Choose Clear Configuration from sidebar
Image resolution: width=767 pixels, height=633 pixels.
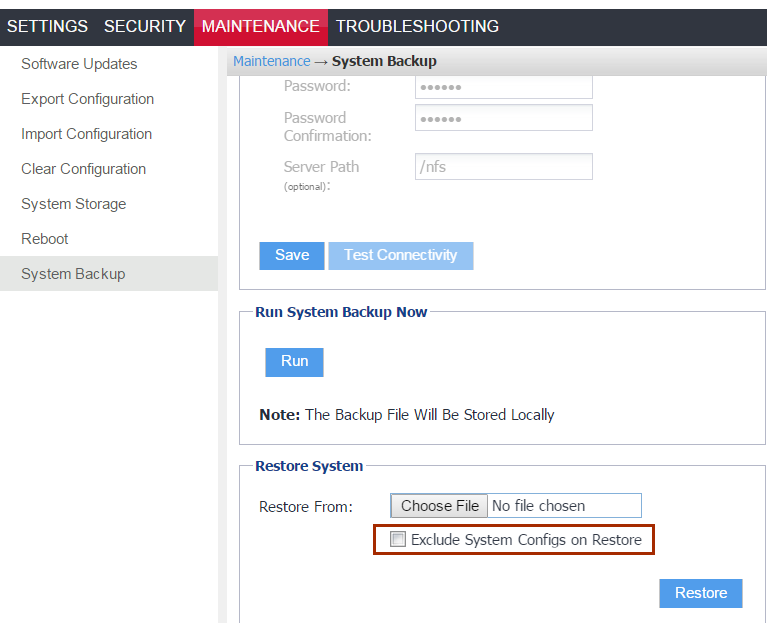pos(83,169)
